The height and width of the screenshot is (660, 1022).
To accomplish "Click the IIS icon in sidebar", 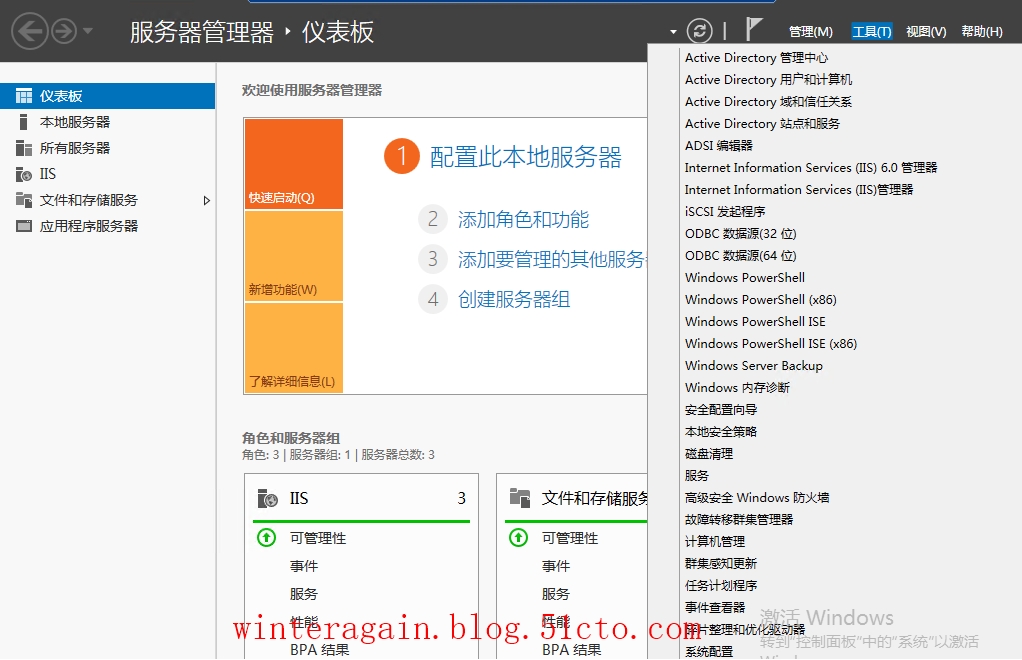I will click(24, 174).
